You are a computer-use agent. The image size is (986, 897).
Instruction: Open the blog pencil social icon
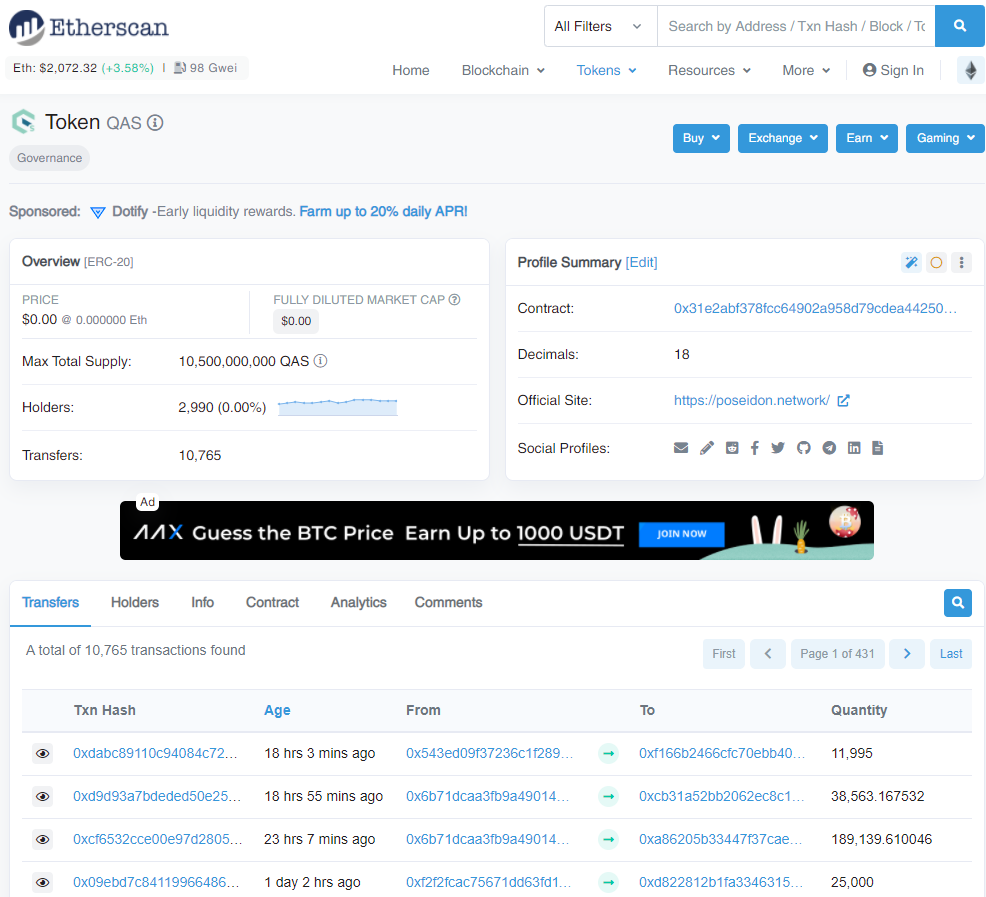(x=707, y=448)
